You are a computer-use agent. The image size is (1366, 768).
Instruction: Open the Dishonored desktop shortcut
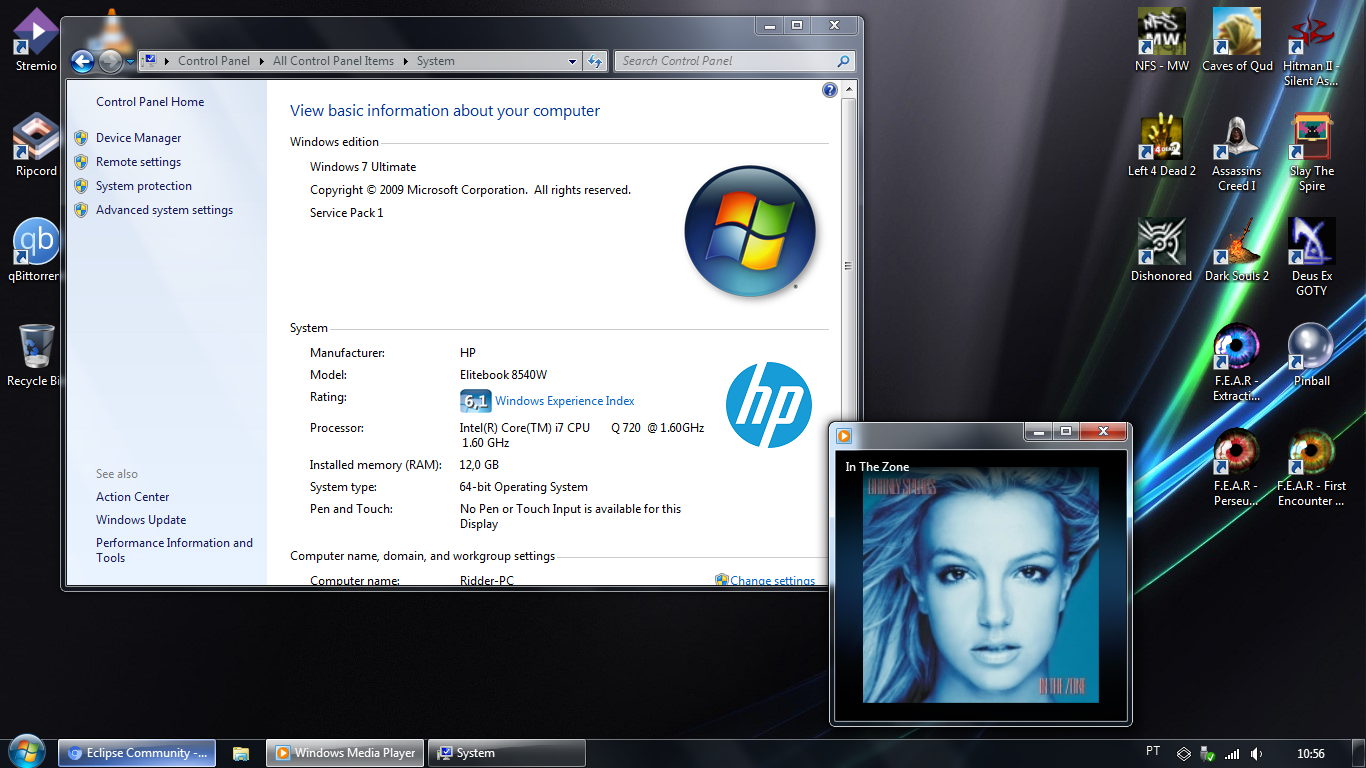coord(1161,243)
